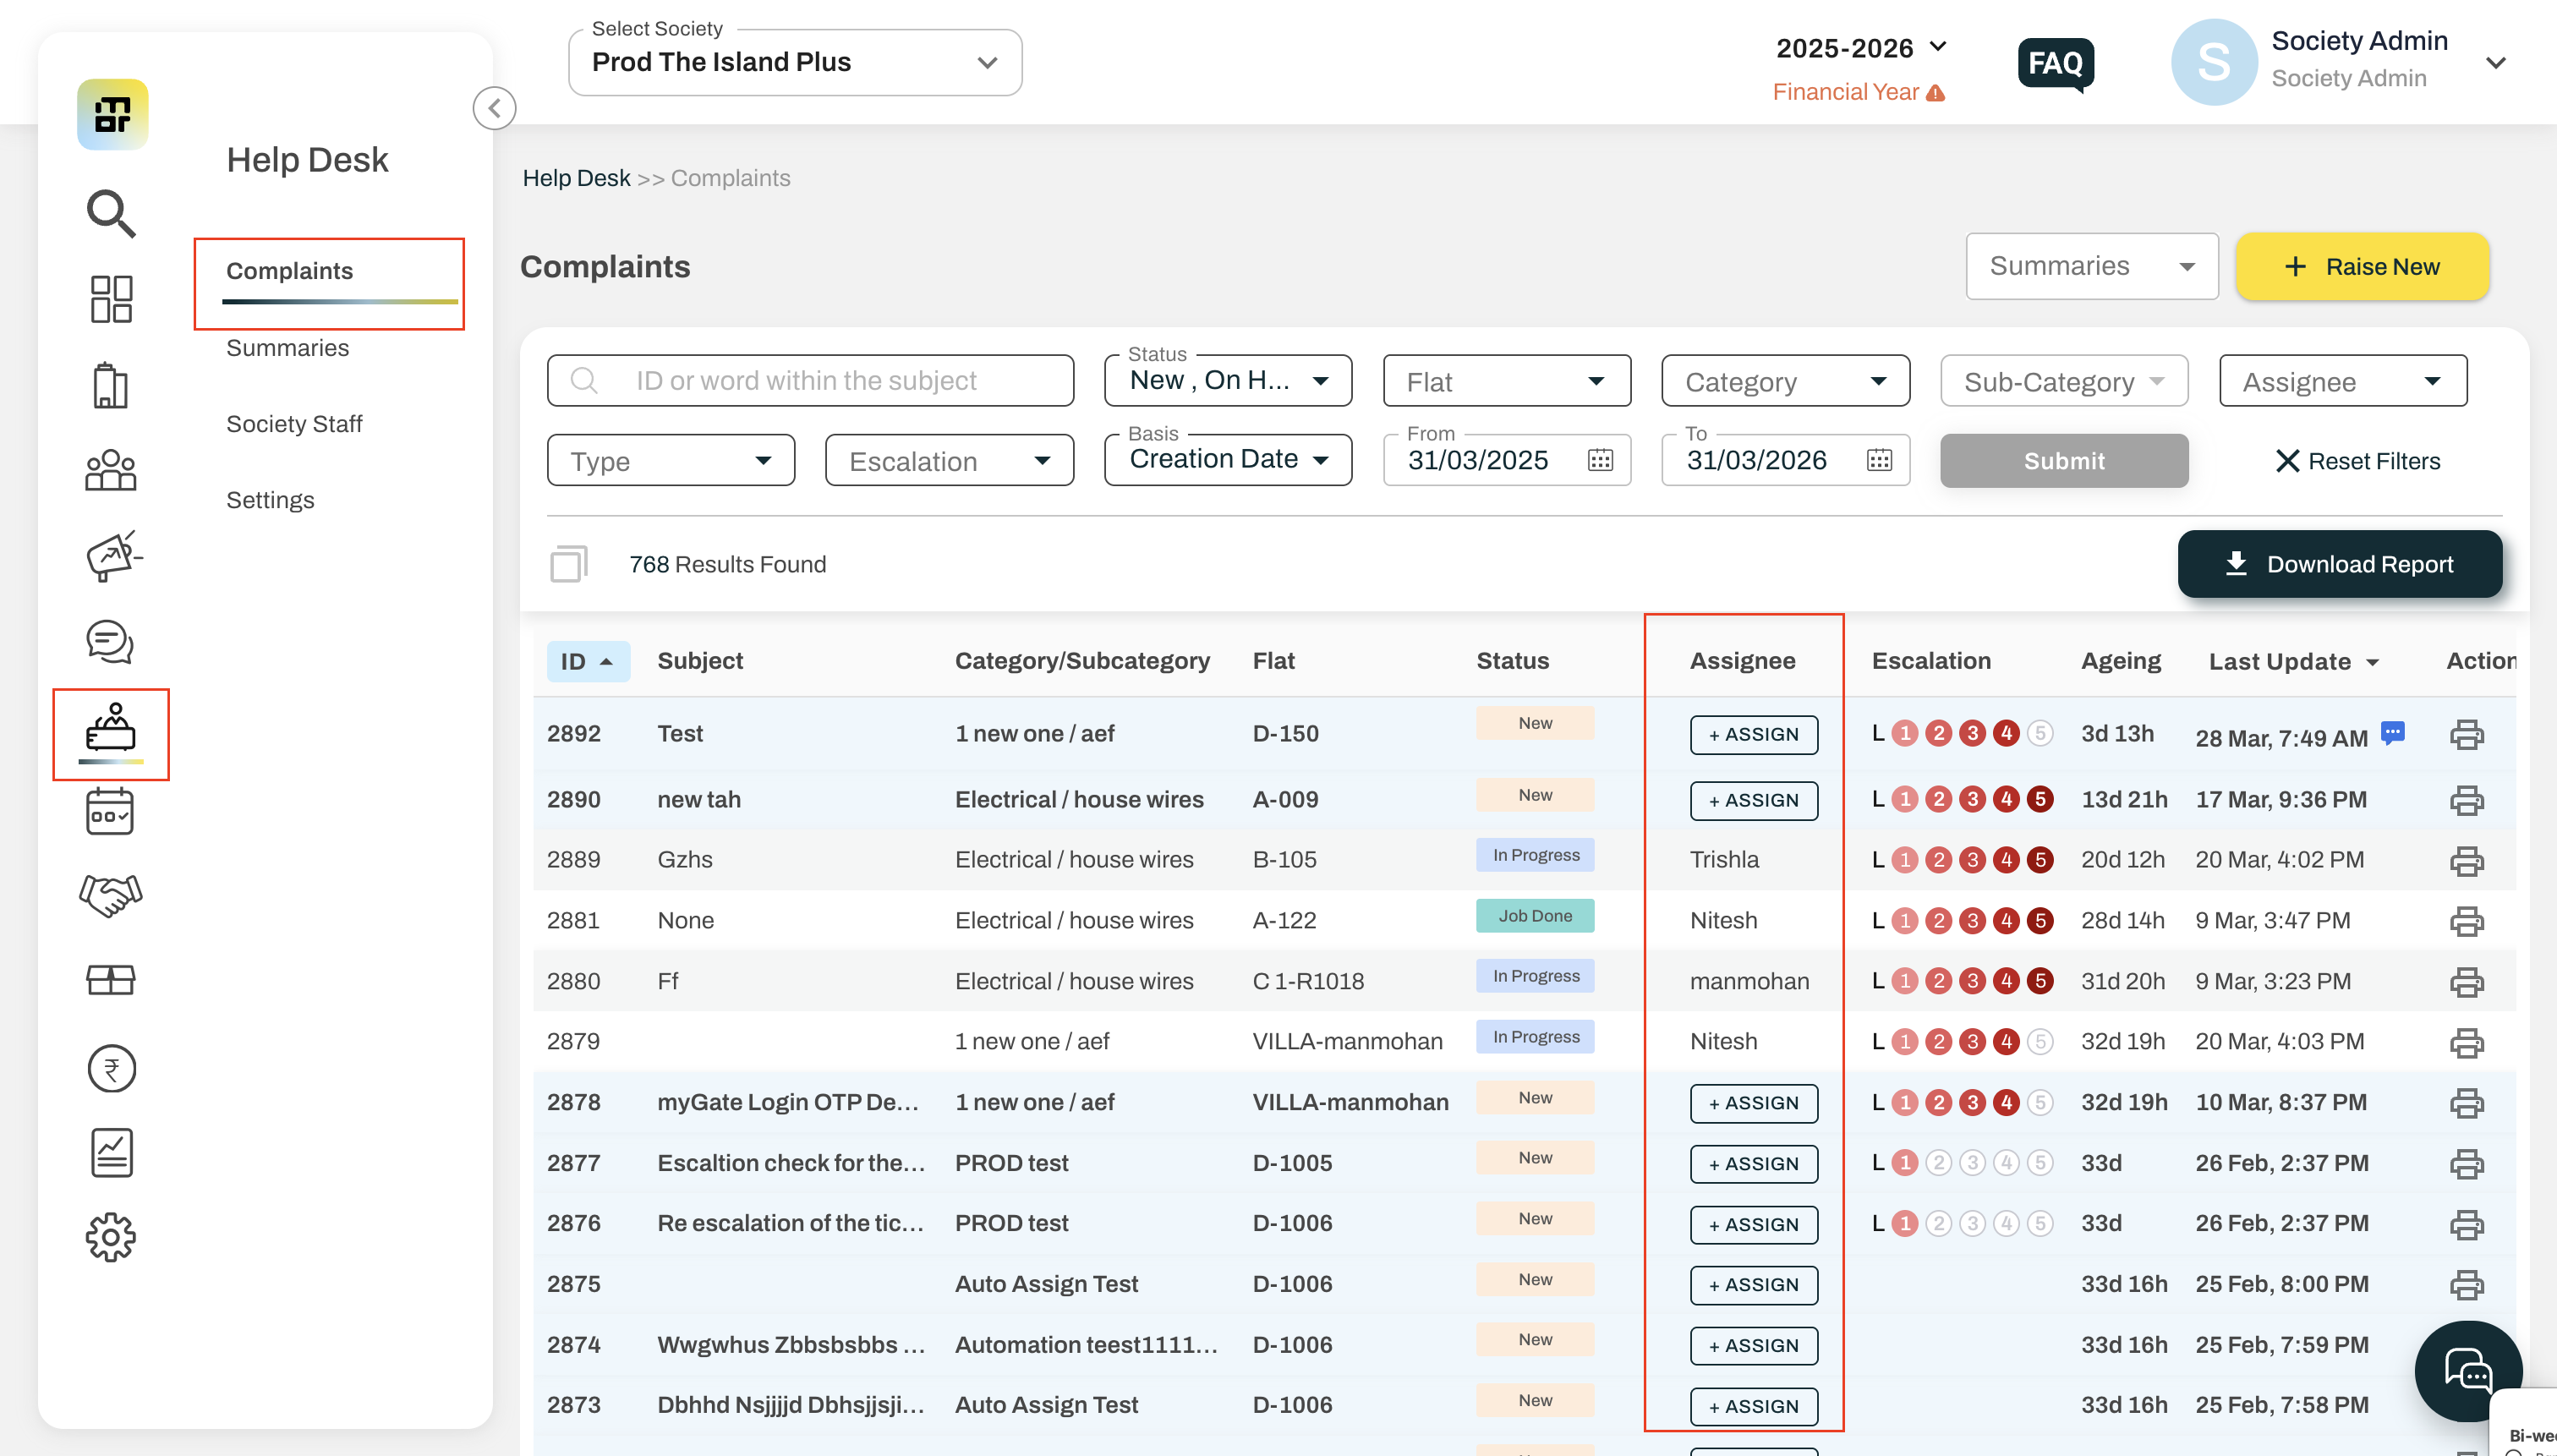
Task: Go to Society Staff menu item
Action: tap(294, 424)
